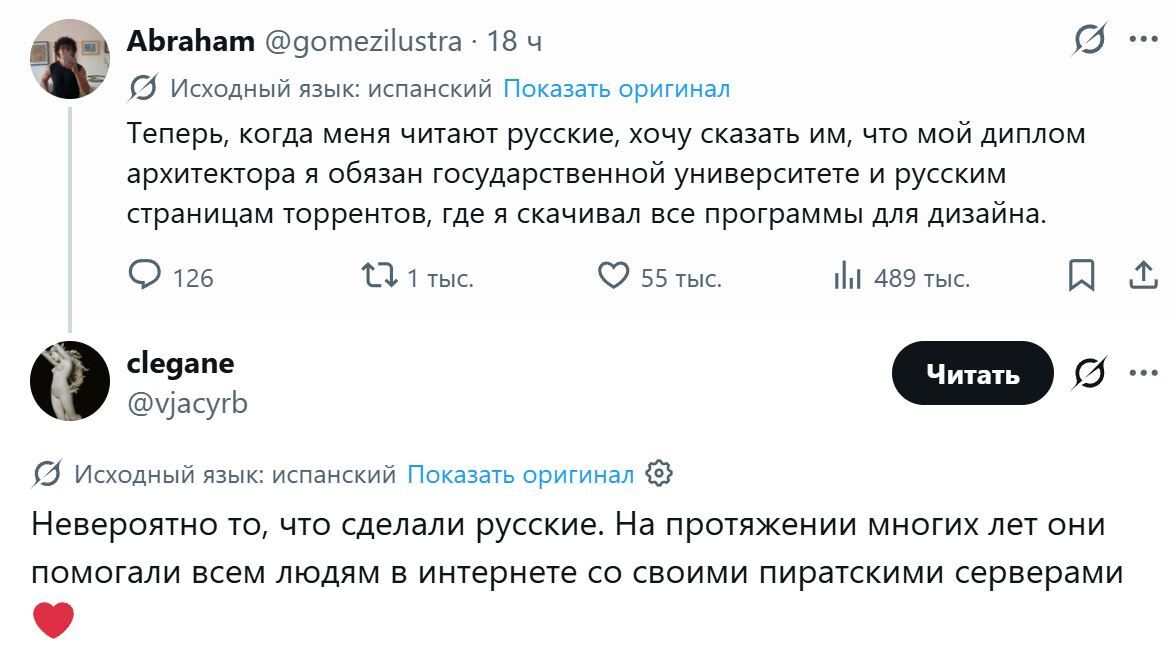Share Abraham's tweet
This screenshot has width=1176, height=661.
click(1142, 276)
